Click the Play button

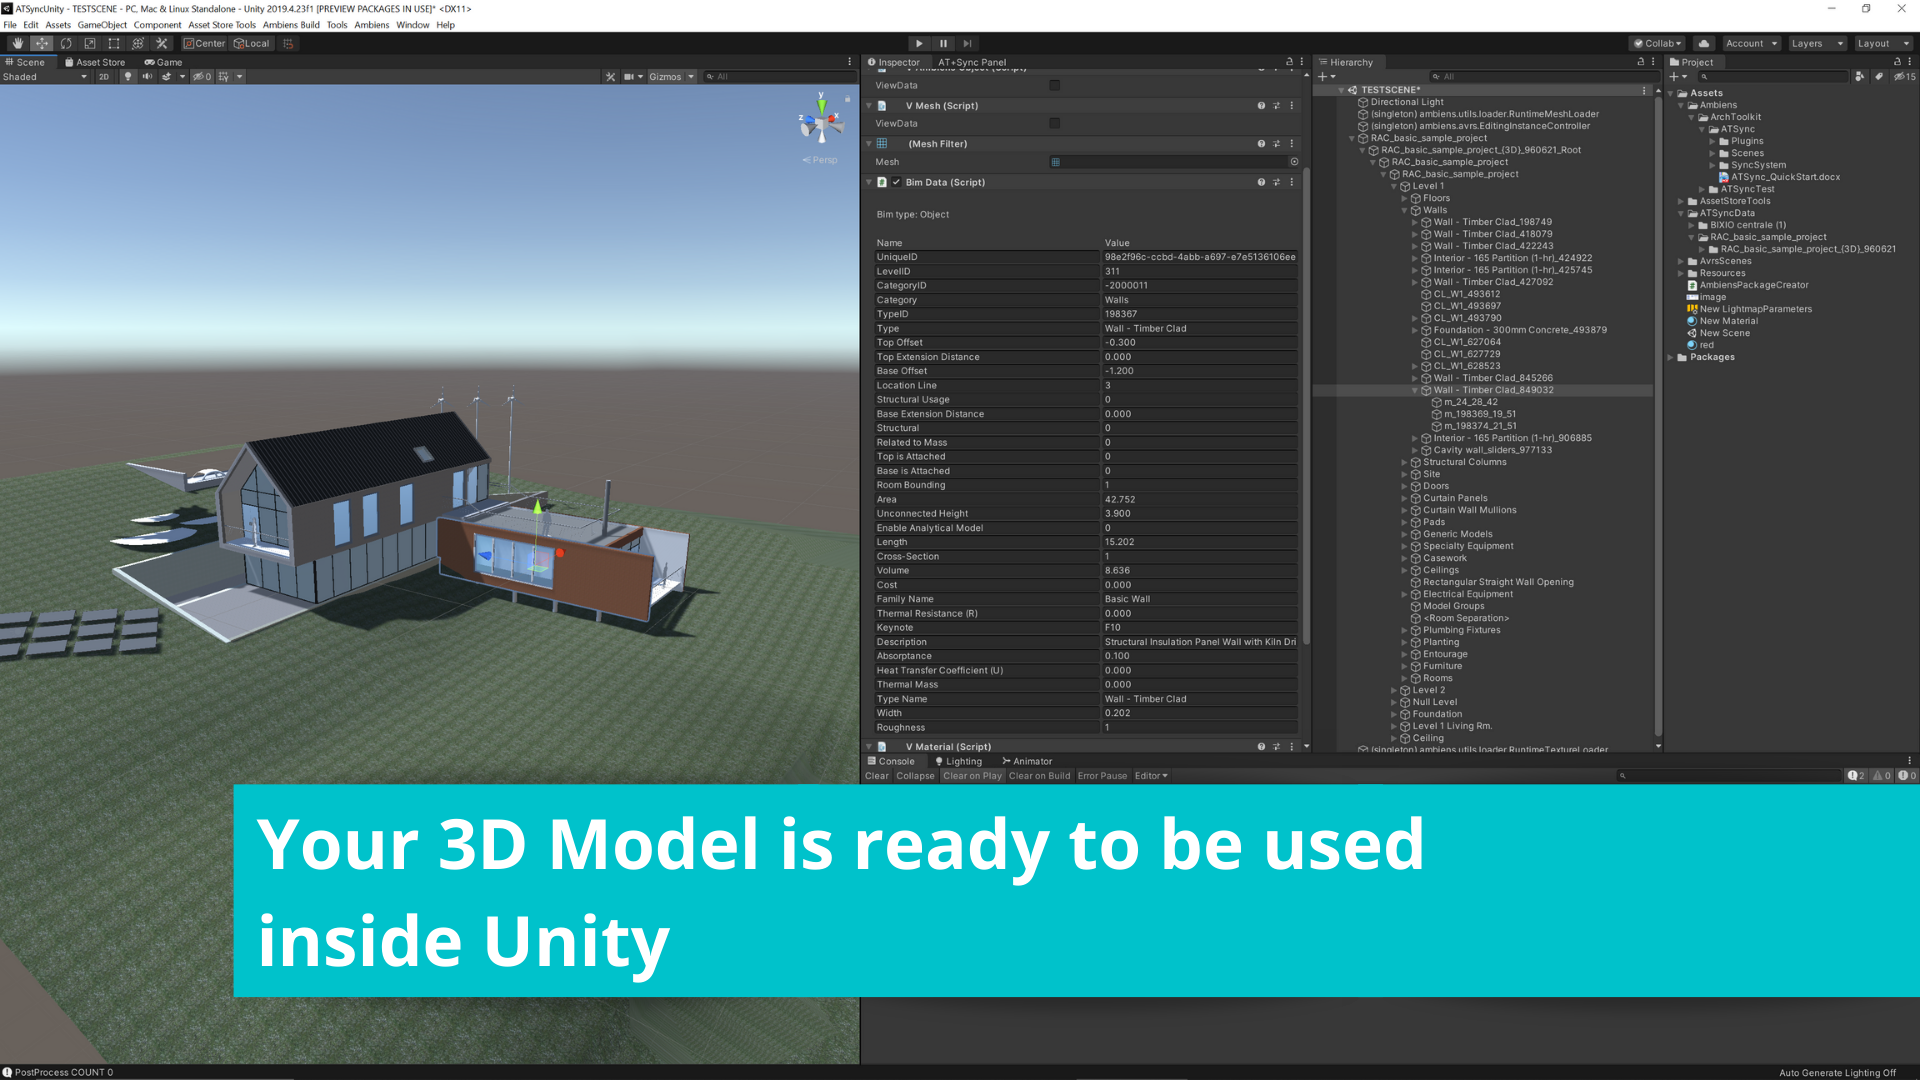[919, 43]
